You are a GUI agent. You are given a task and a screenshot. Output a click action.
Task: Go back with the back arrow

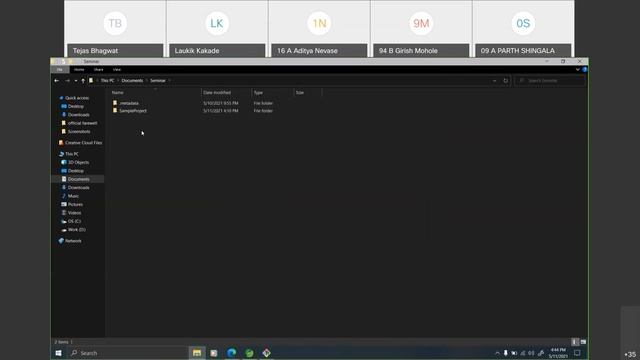click(x=57, y=81)
